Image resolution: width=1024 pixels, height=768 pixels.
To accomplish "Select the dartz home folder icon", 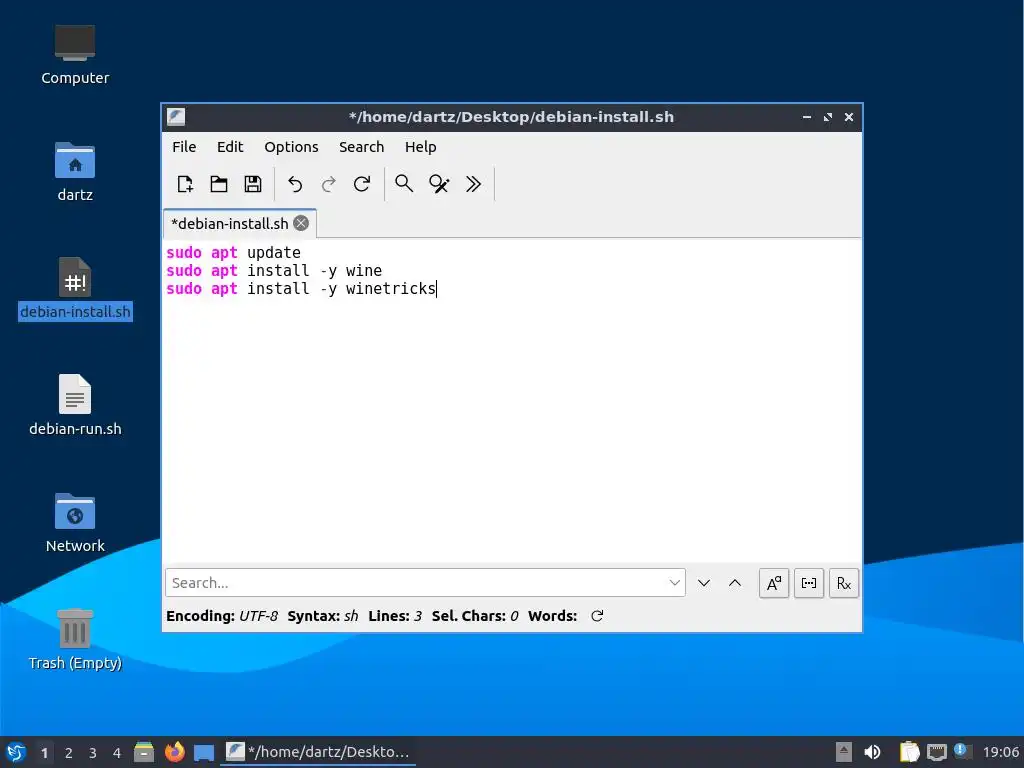I will [75, 172].
